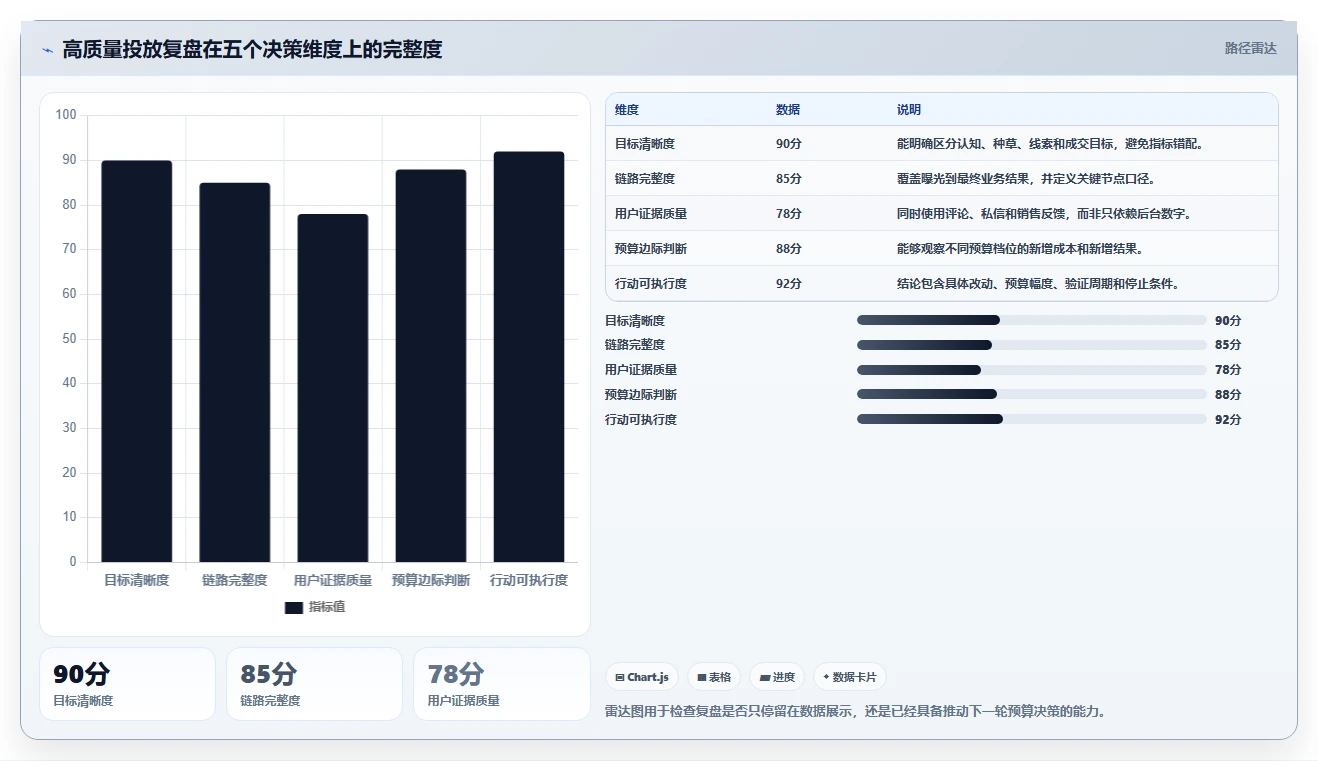The height and width of the screenshot is (761, 1318).
Task: Click the 90分 cell in the table
Action: click(x=789, y=144)
